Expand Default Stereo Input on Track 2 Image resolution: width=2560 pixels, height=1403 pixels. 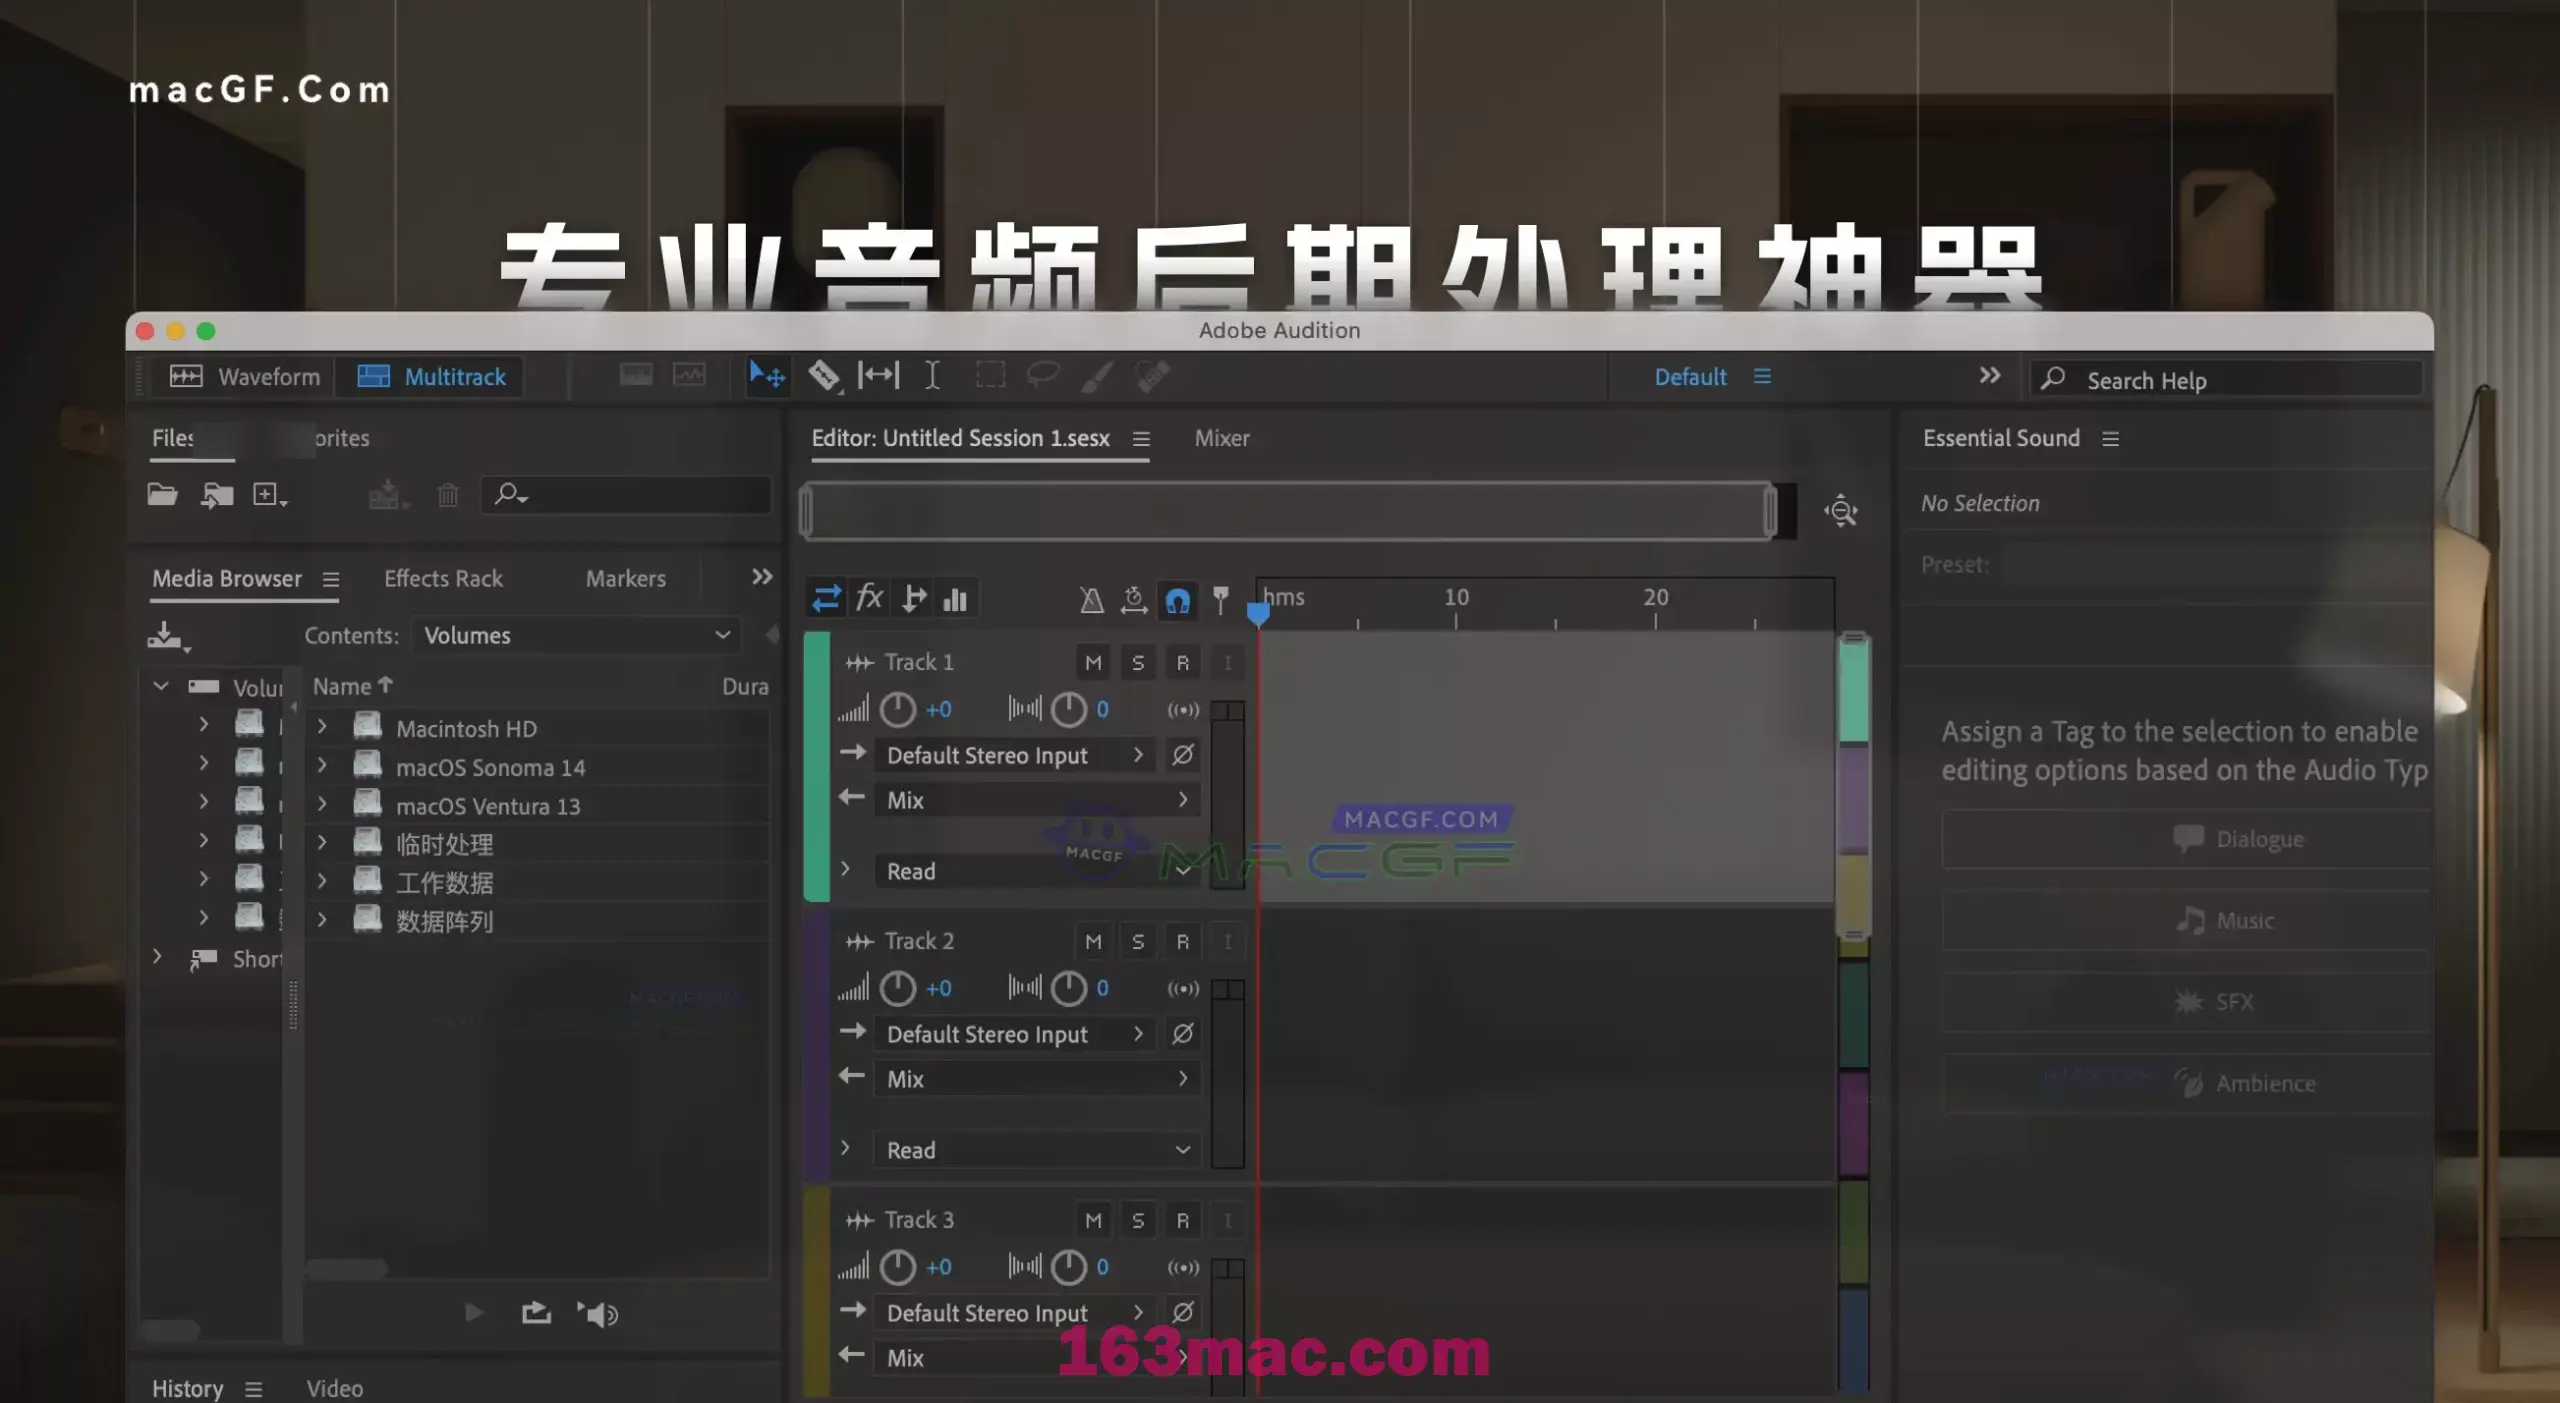pos(1137,1033)
